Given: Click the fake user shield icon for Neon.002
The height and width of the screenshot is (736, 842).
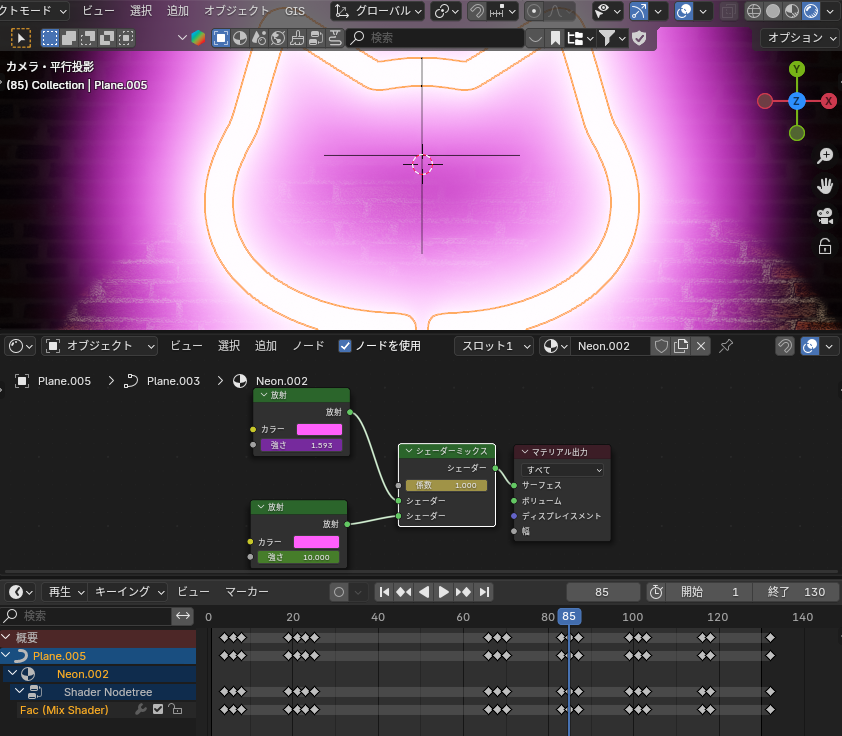Looking at the screenshot, I should [x=661, y=346].
